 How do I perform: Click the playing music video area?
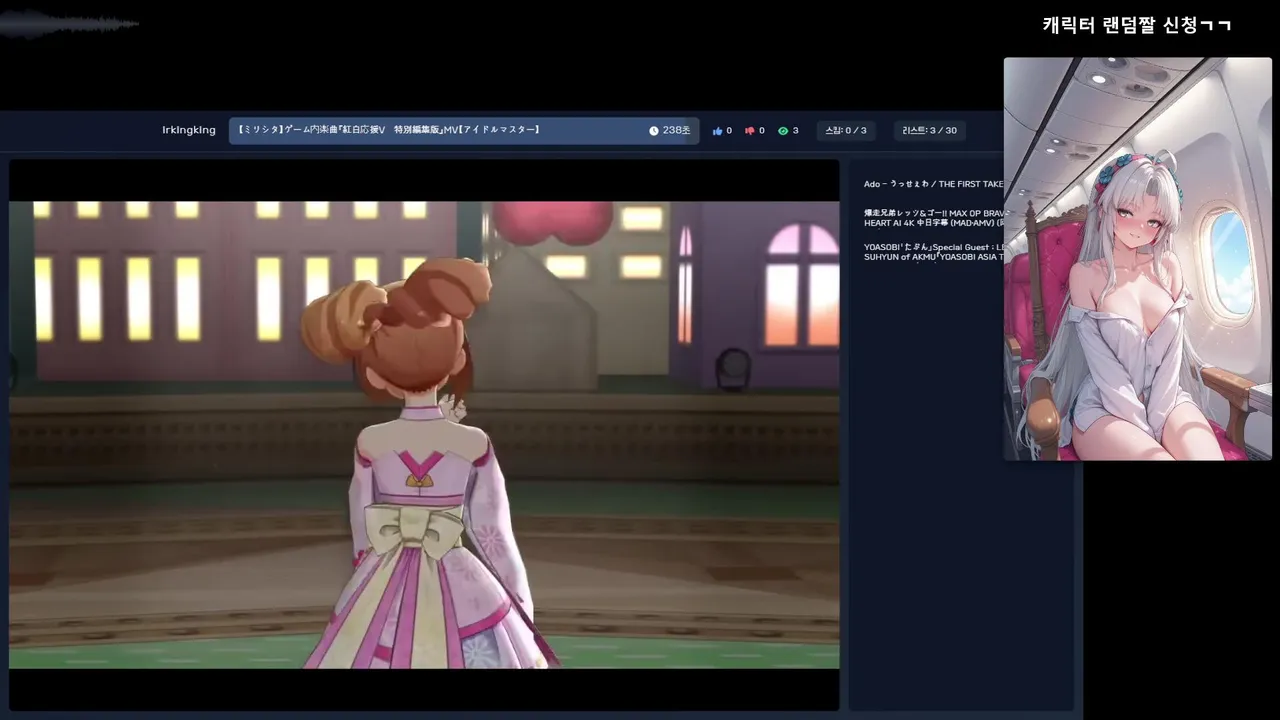(424, 435)
